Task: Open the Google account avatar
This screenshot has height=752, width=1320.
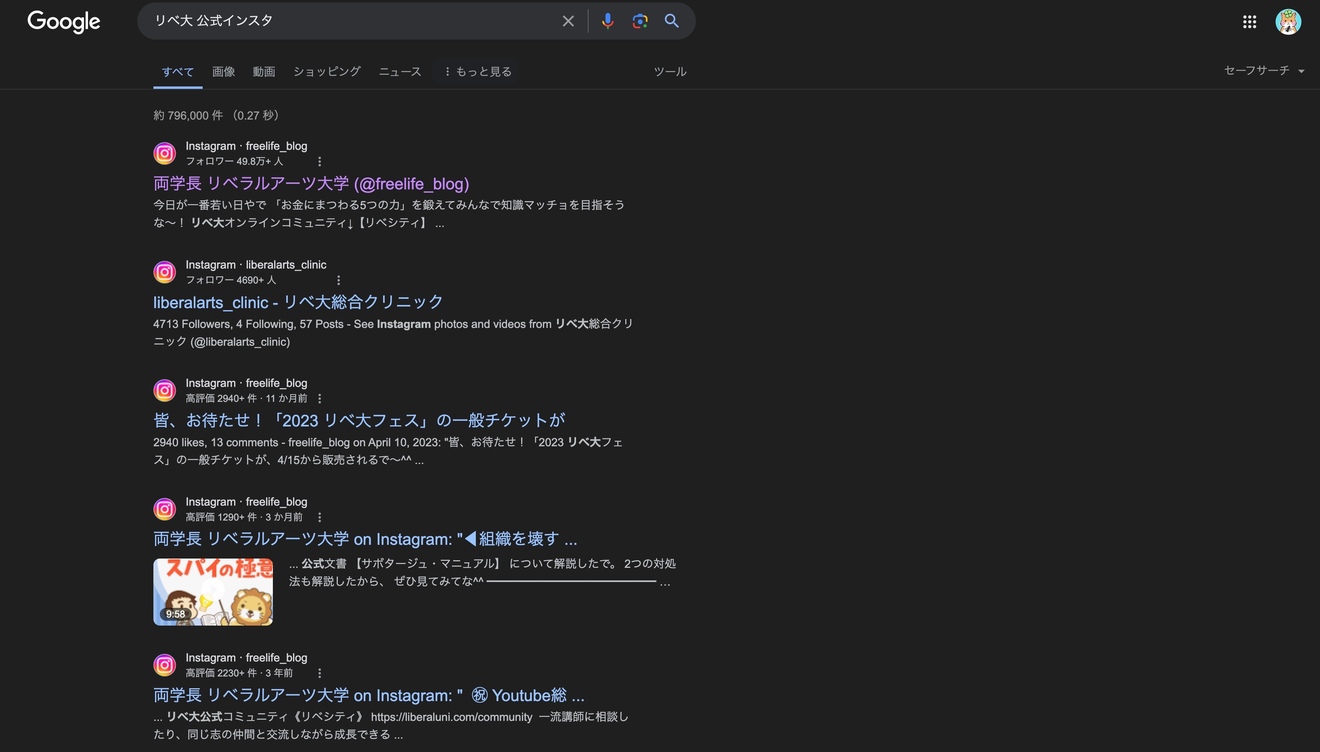Action: click(x=1288, y=22)
